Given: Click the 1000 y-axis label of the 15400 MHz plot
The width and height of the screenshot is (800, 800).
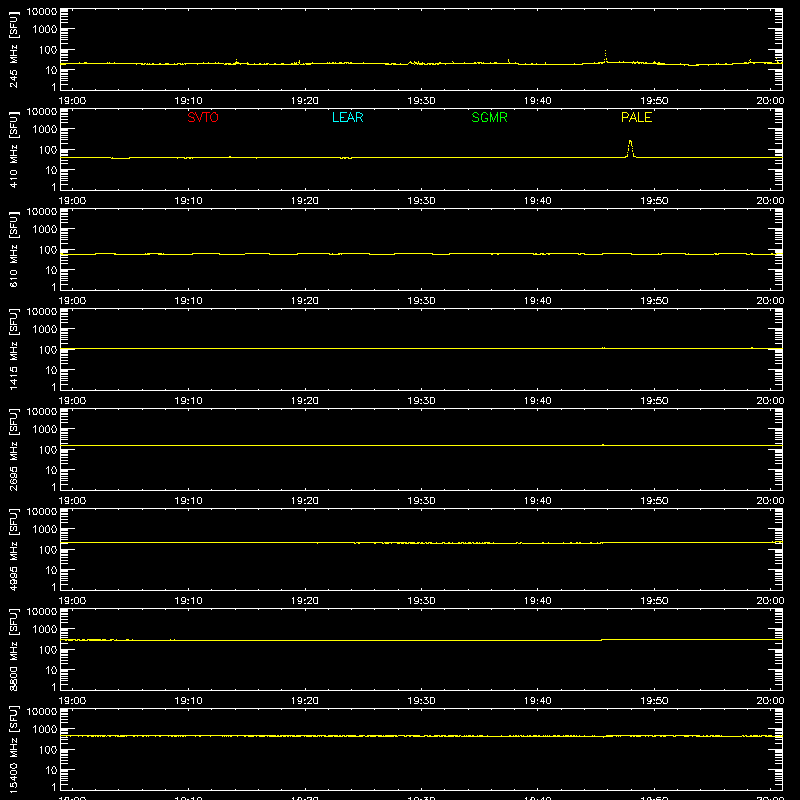Looking at the screenshot, I should [x=45, y=729].
